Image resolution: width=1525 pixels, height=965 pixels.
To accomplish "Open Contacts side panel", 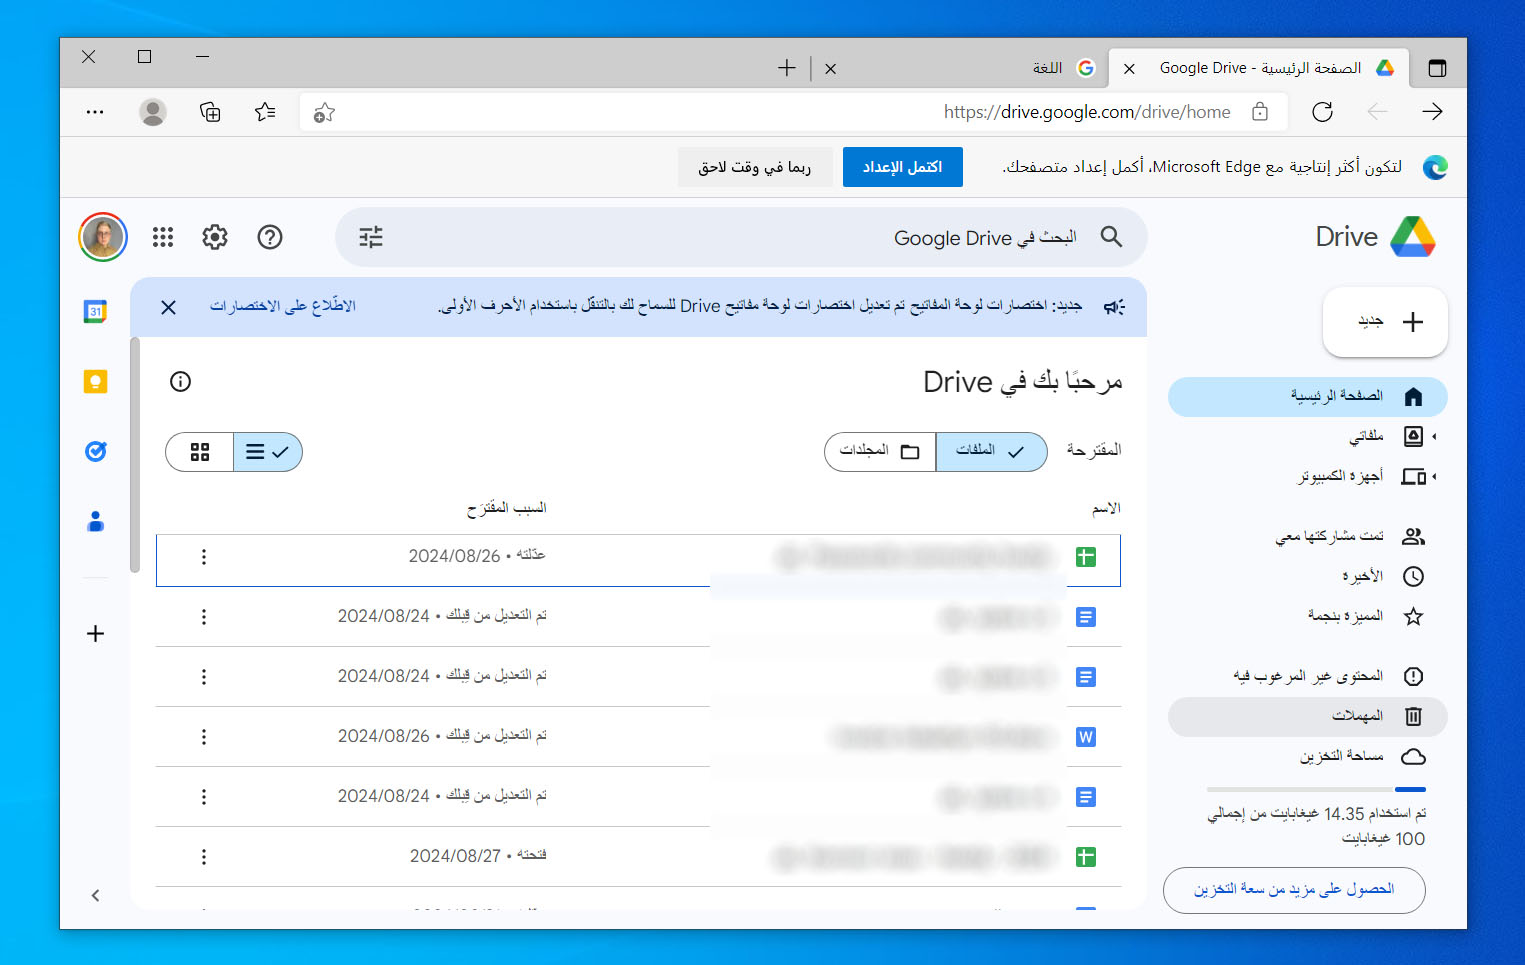I will tap(96, 521).
